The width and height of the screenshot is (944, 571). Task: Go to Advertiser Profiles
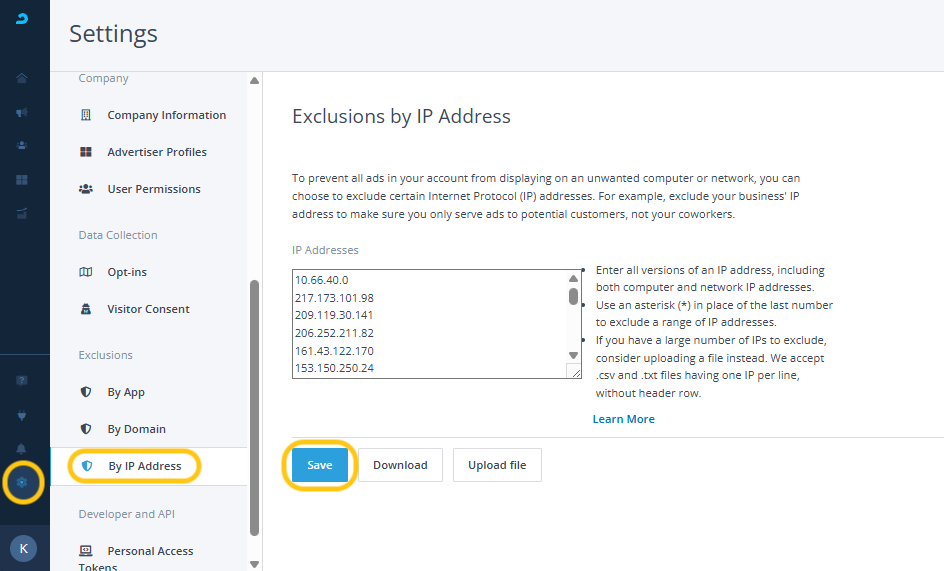157,152
